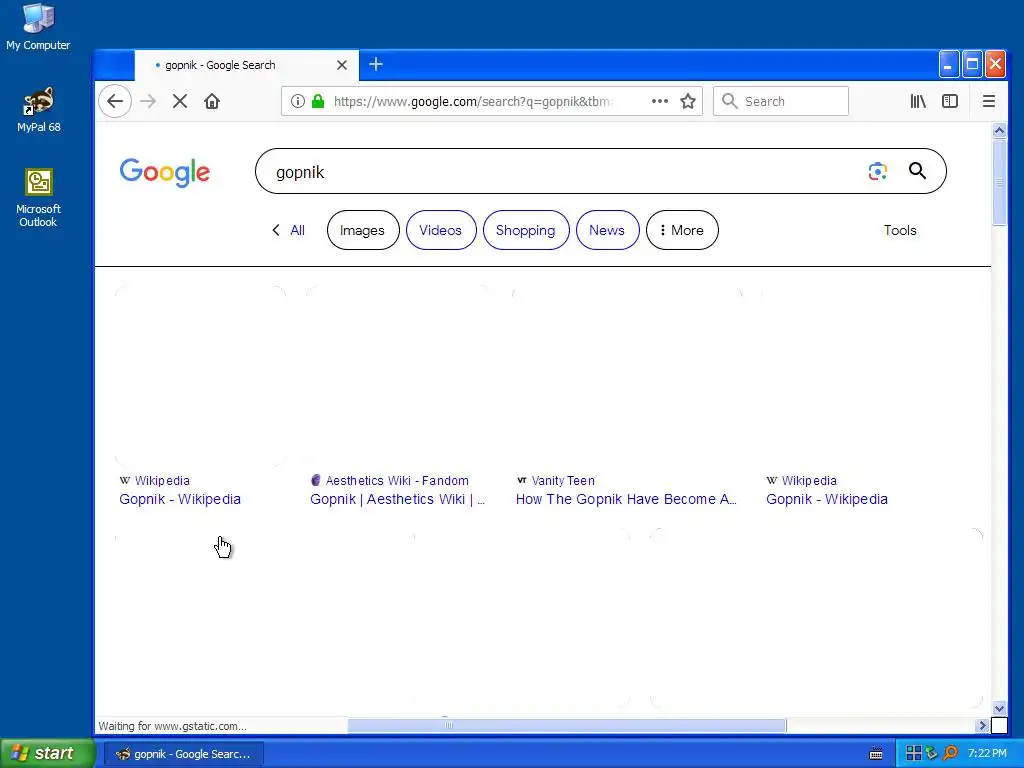This screenshot has width=1024, height=768.
Task: Select the Images filter
Action: pyautogui.click(x=362, y=230)
